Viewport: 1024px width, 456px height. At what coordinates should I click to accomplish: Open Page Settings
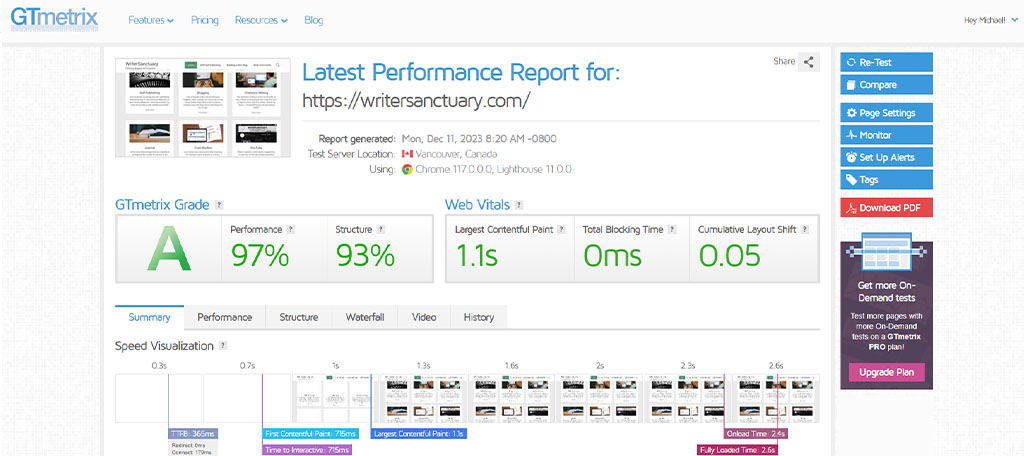pos(886,112)
